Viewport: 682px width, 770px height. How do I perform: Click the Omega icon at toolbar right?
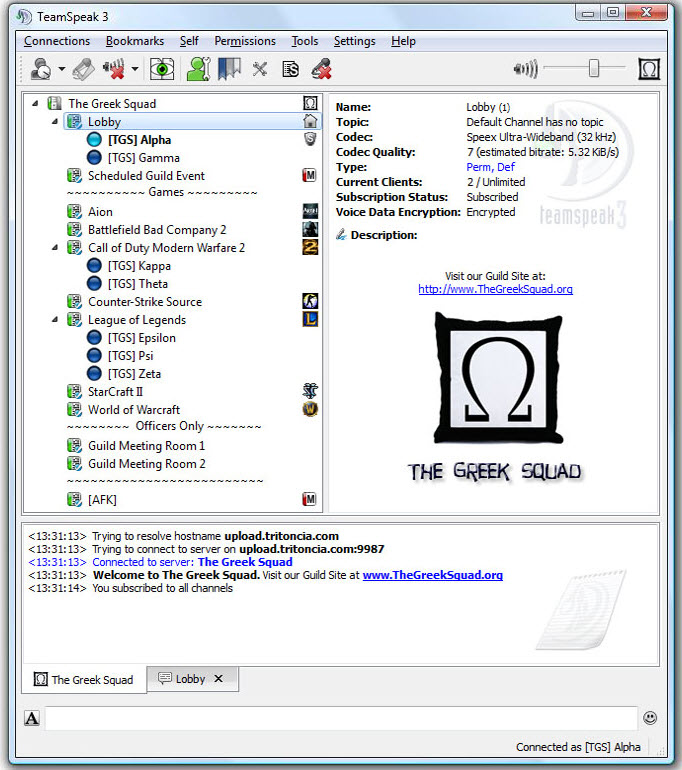(649, 69)
